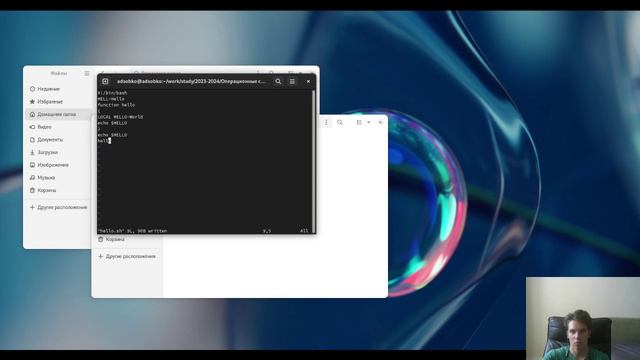
Task: Close the lower Files window
Action: click(x=380, y=122)
